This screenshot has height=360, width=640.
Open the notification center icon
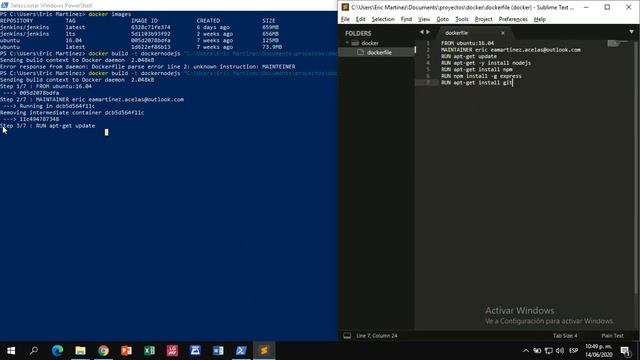(x=625, y=351)
